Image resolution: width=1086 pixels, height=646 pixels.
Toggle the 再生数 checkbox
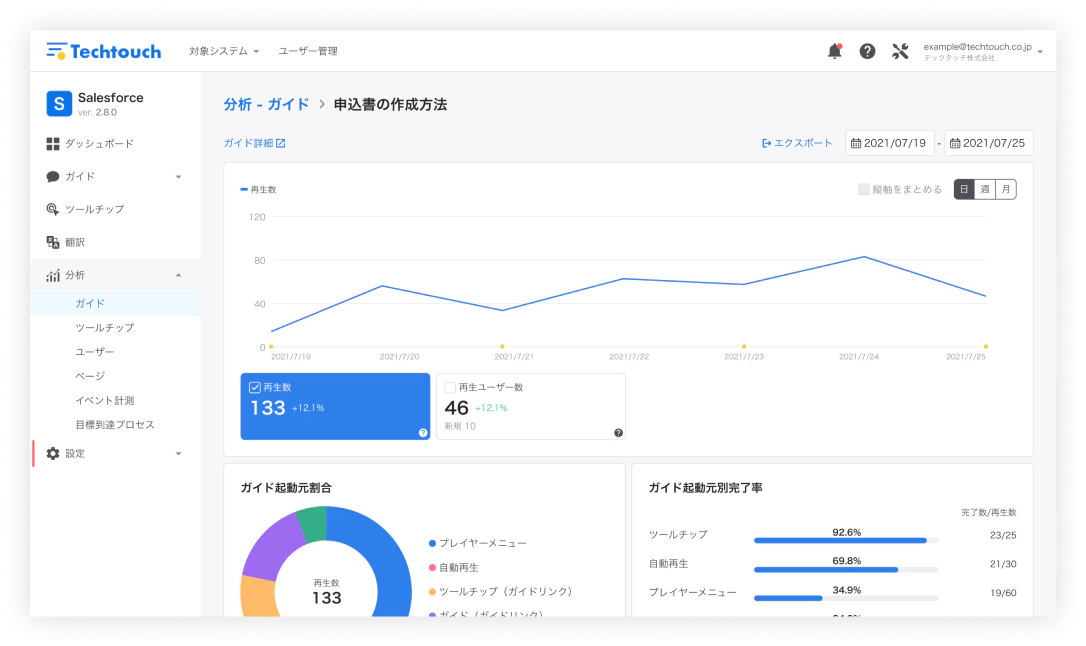tap(255, 387)
